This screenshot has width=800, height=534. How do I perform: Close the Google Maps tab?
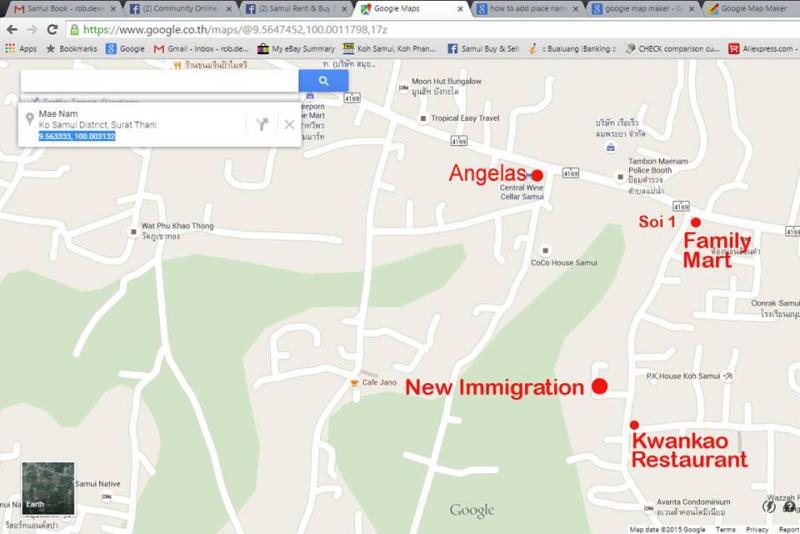click(460, 9)
